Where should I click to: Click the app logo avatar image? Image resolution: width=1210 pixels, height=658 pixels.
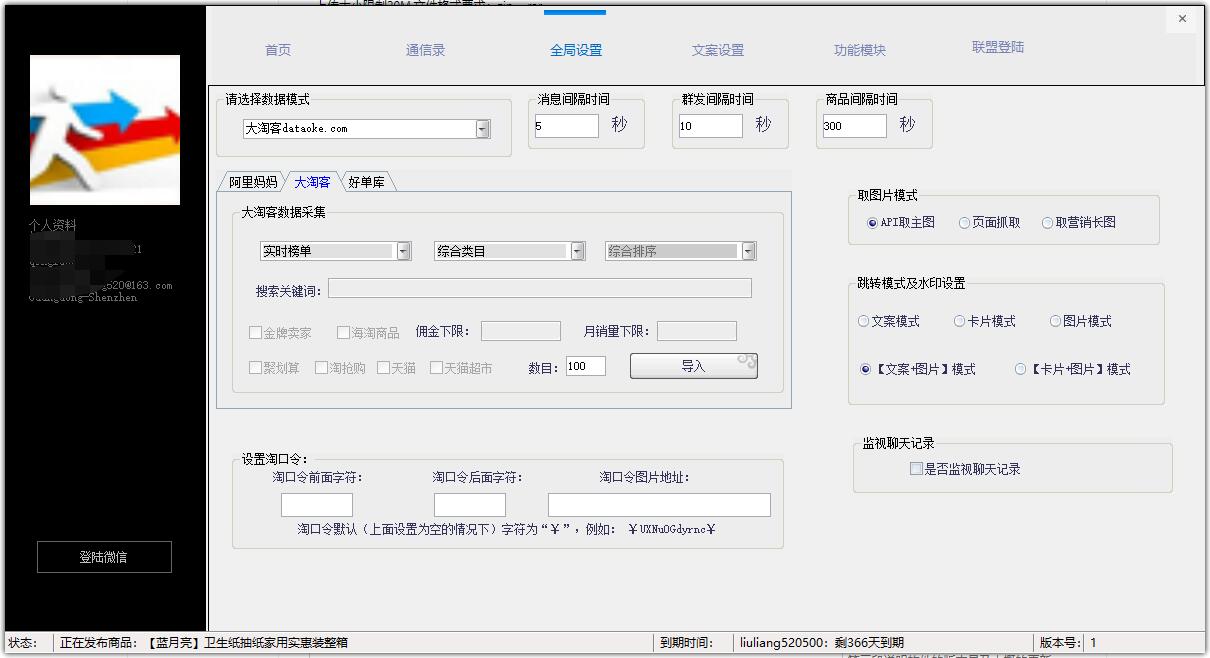[x=104, y=129]
